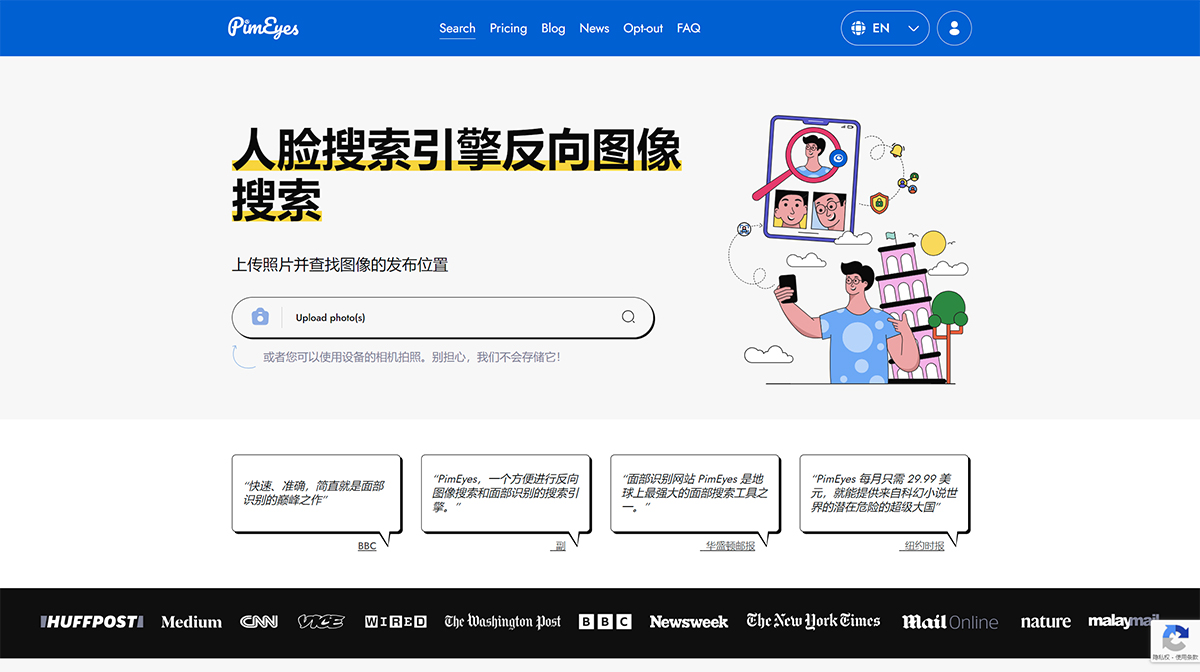Open the user account icon top right
The width and height of the screenshot is (1200, 672).
tap(954, 27)
